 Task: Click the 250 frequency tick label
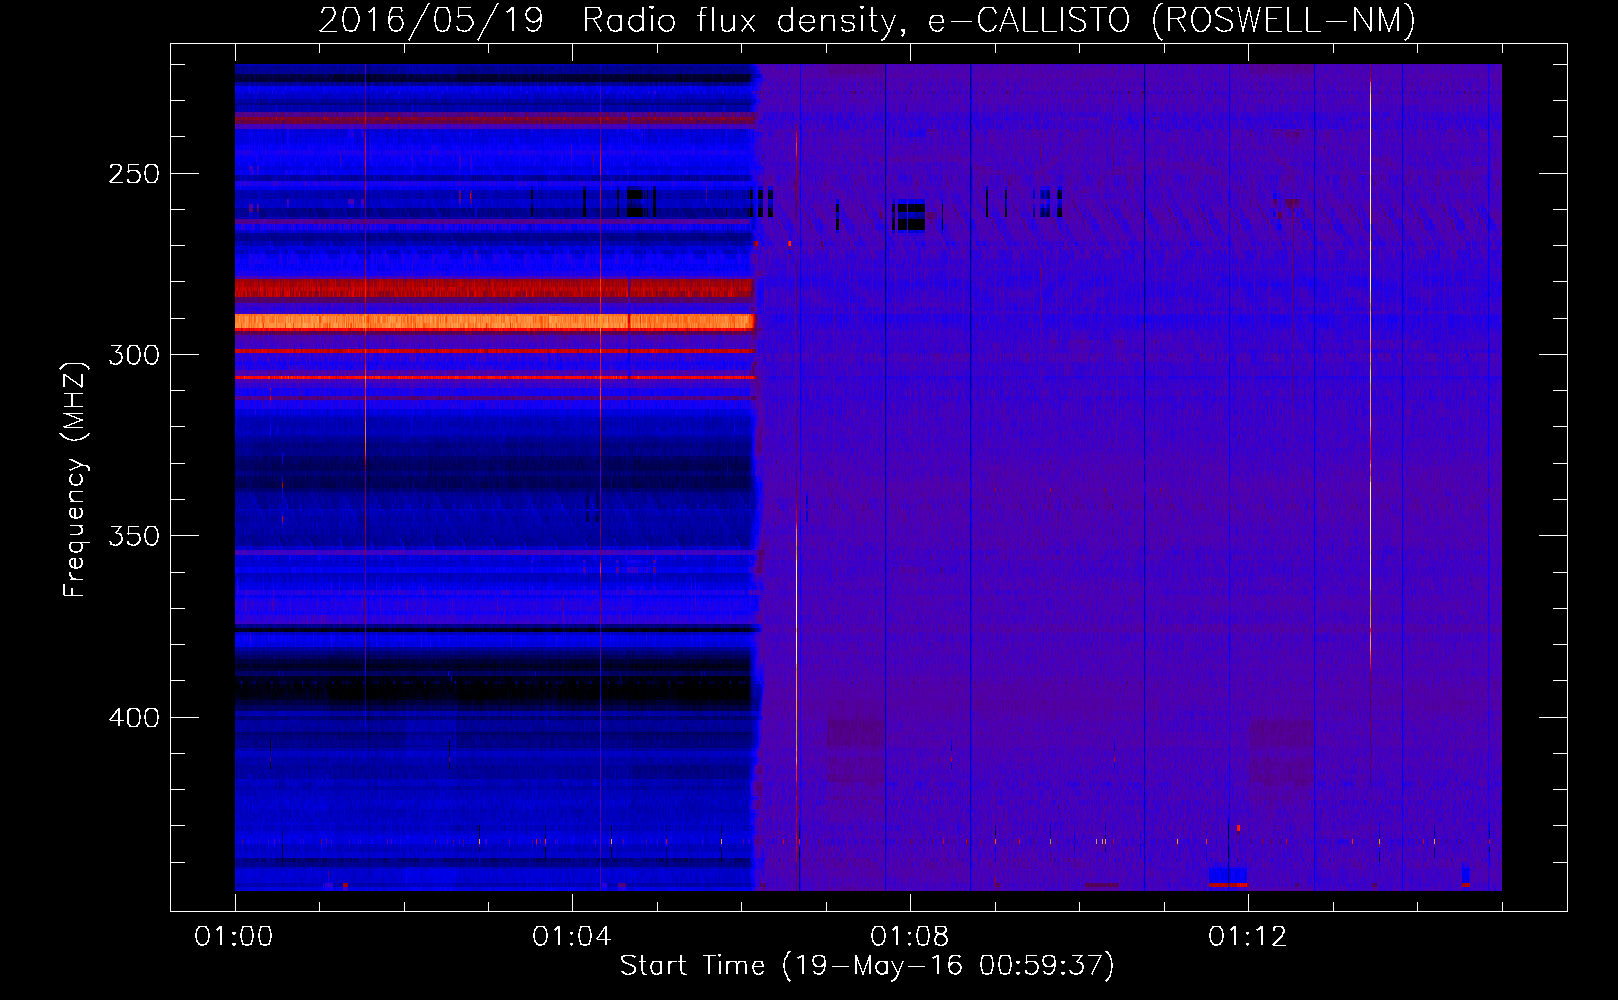(134, 174)
